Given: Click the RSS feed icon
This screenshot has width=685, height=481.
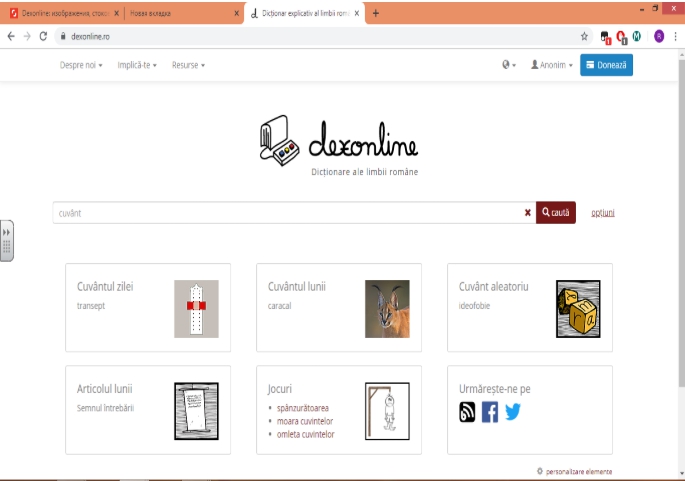Looking at the screenshot, I should click(x=467, y=411).
